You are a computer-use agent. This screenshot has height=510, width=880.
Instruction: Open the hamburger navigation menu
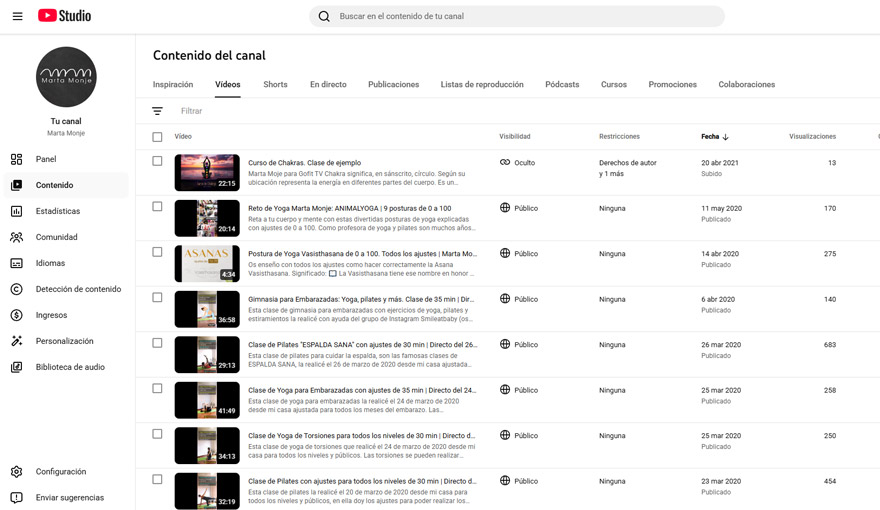coord(17,16)
